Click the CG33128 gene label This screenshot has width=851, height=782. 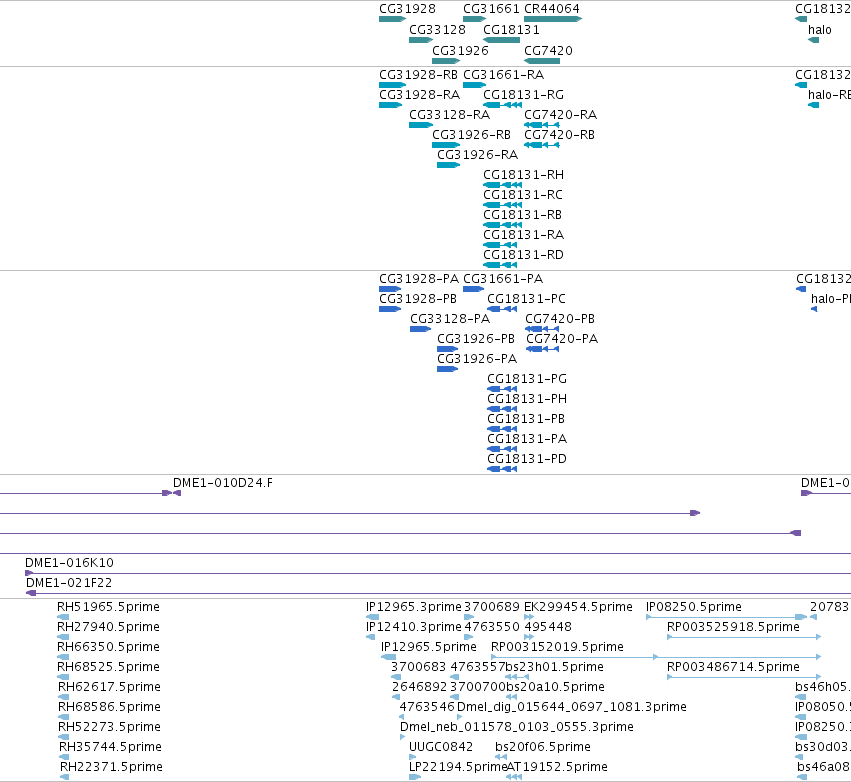click(x=437, y=30)
